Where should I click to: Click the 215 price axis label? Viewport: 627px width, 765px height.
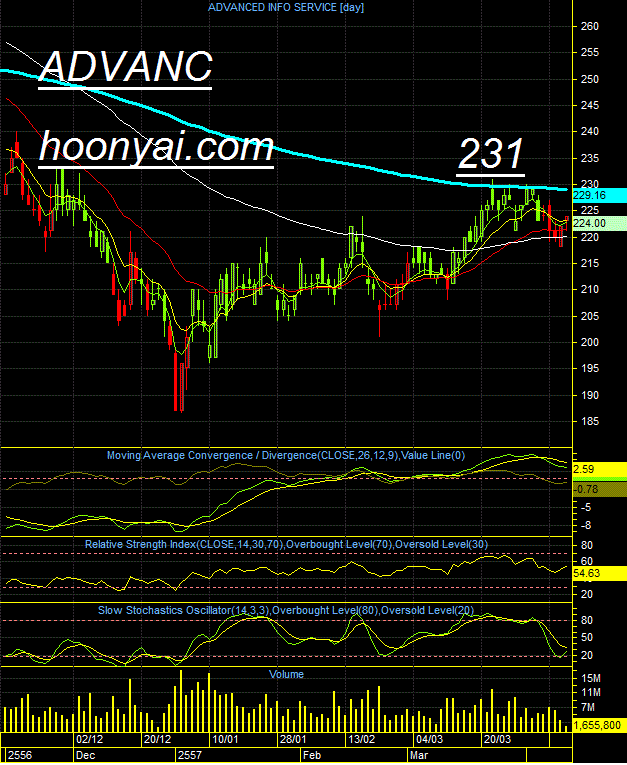click(x=590, y=263)
